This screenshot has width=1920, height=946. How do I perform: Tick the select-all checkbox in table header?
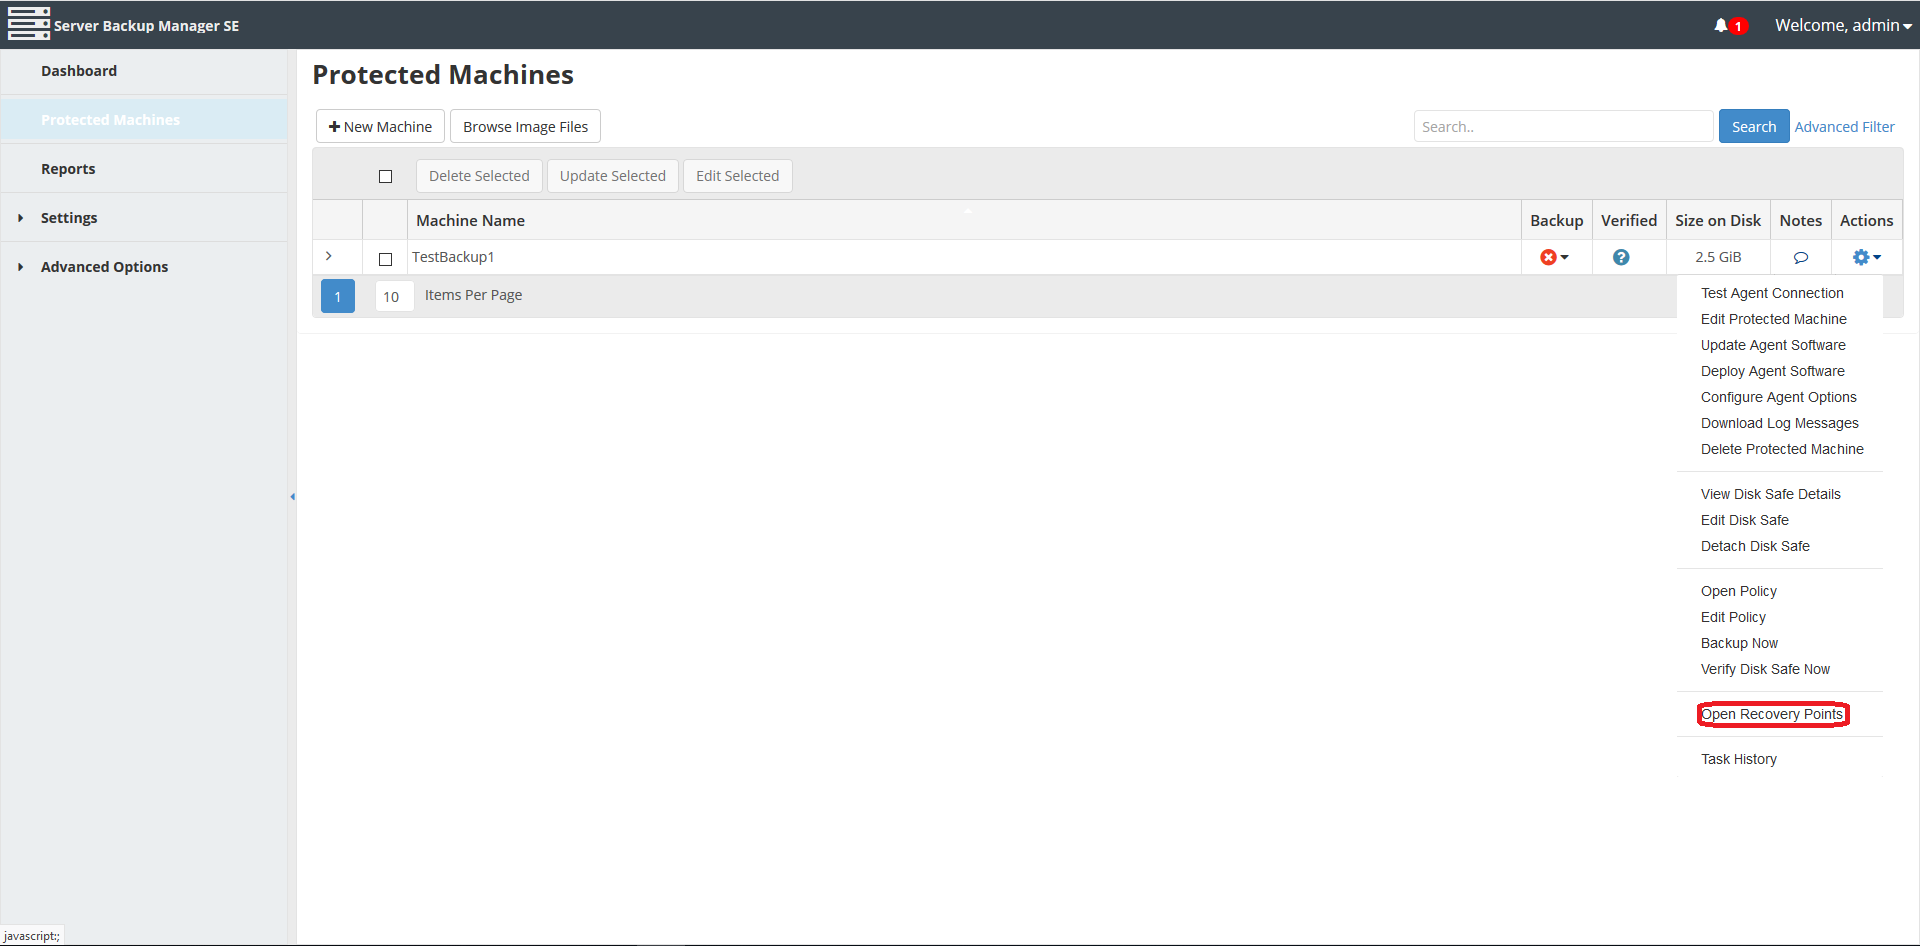[x=385, y=176]
